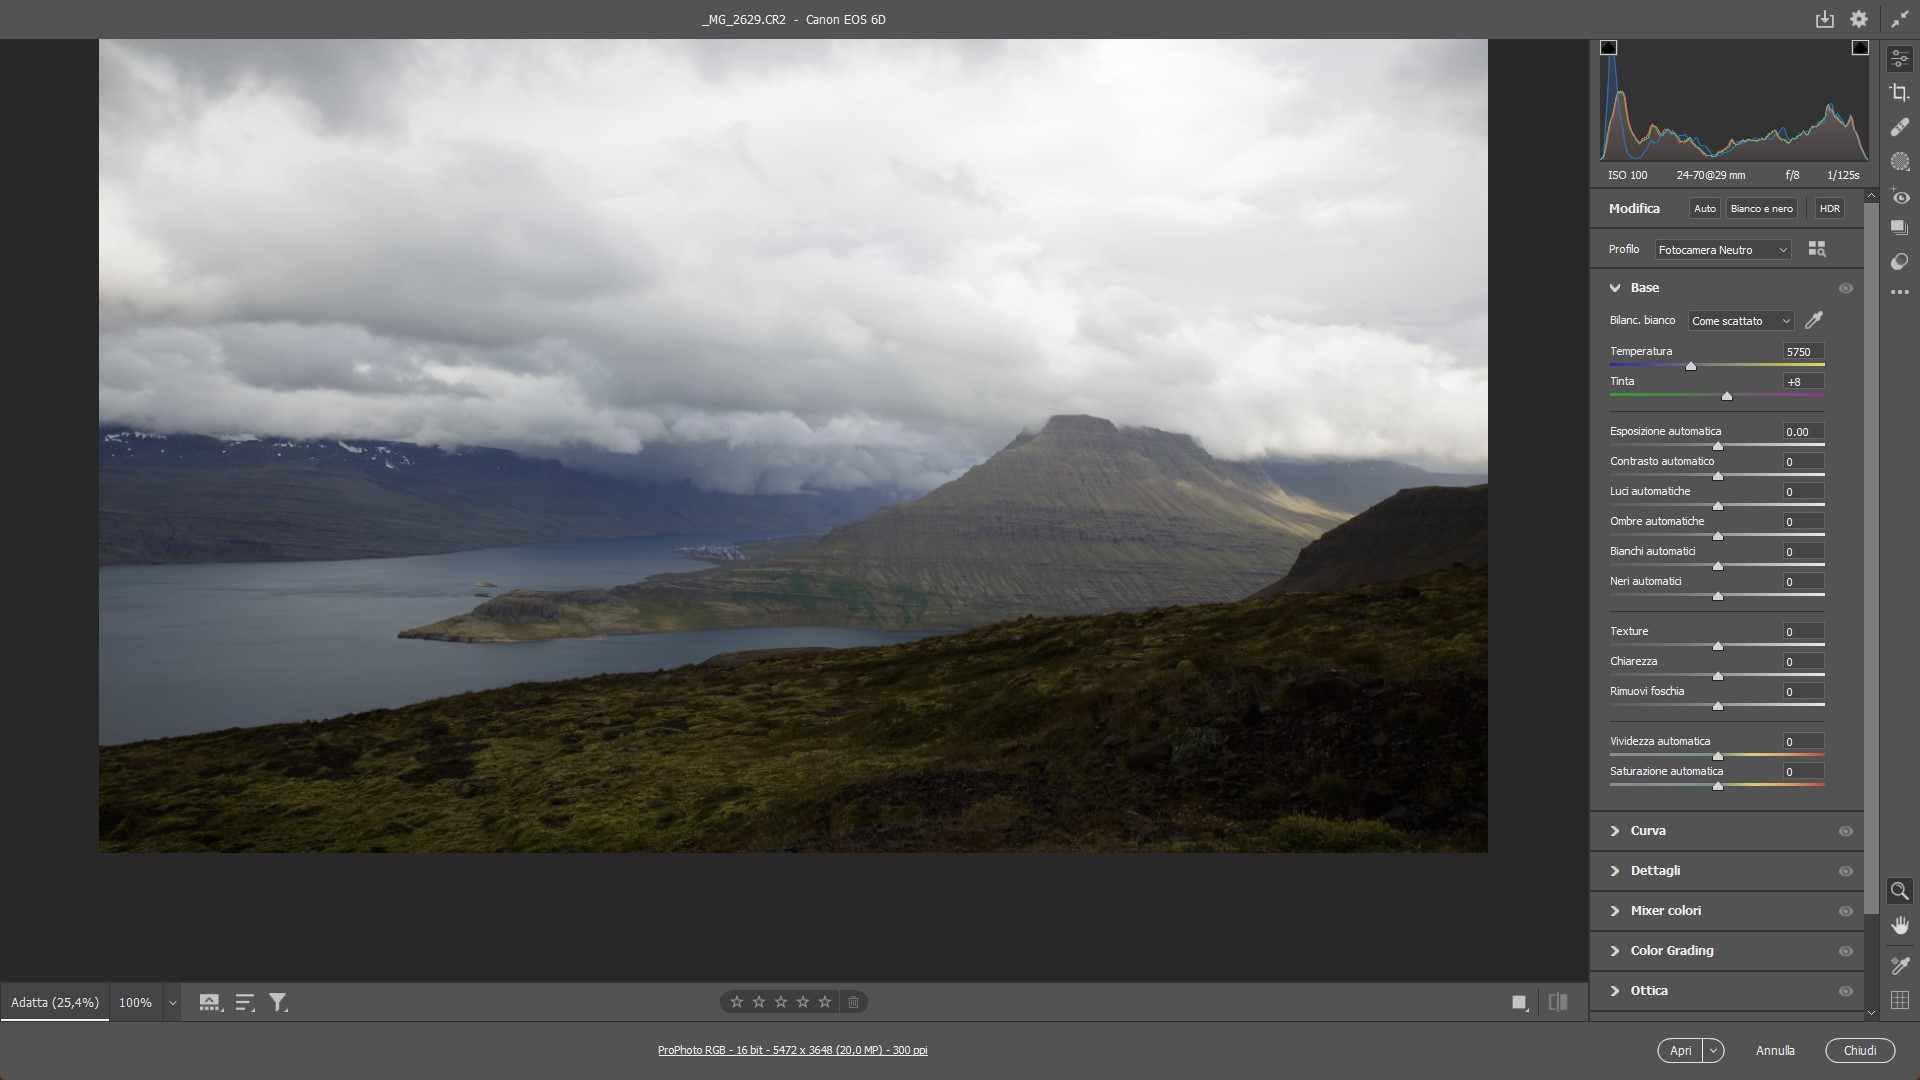1920x1080 pixels.
Task: Click the Tinta slider handle
Action: point(1727,396)
